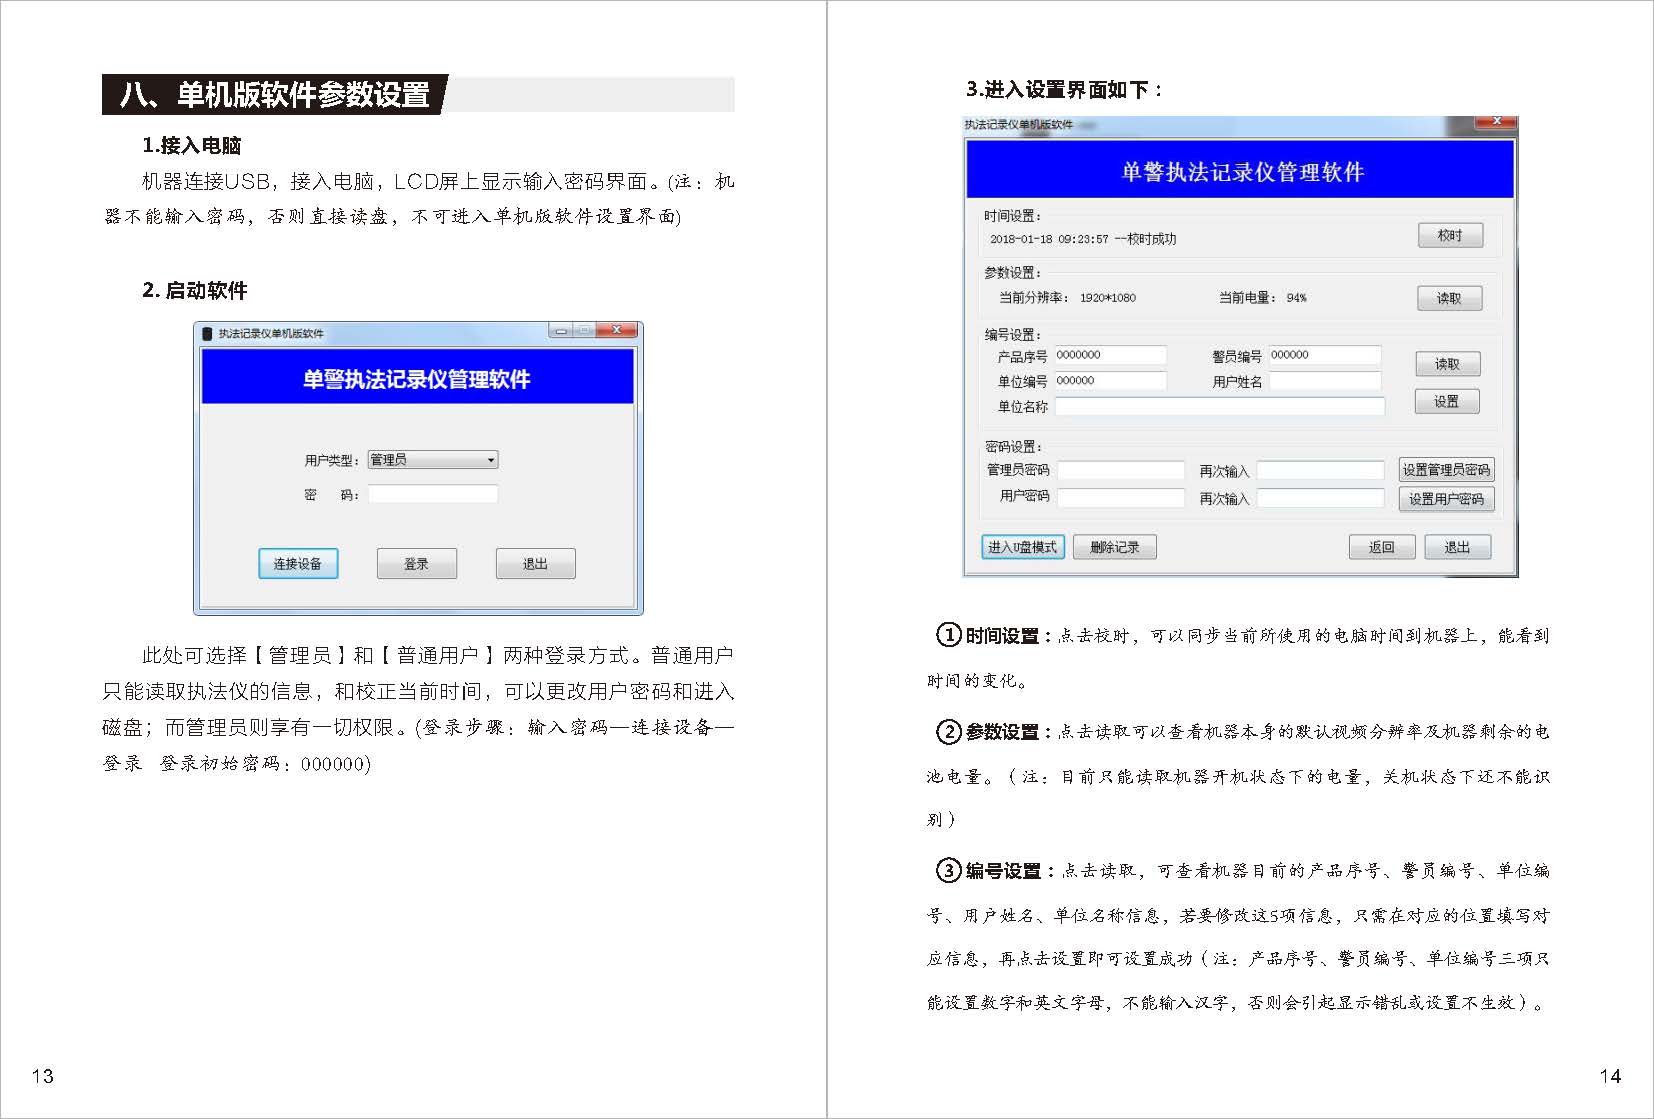The image size is (1654, 1119).
Task: Click the 校时 button in time settings
Action: [x=1450, y=236]
